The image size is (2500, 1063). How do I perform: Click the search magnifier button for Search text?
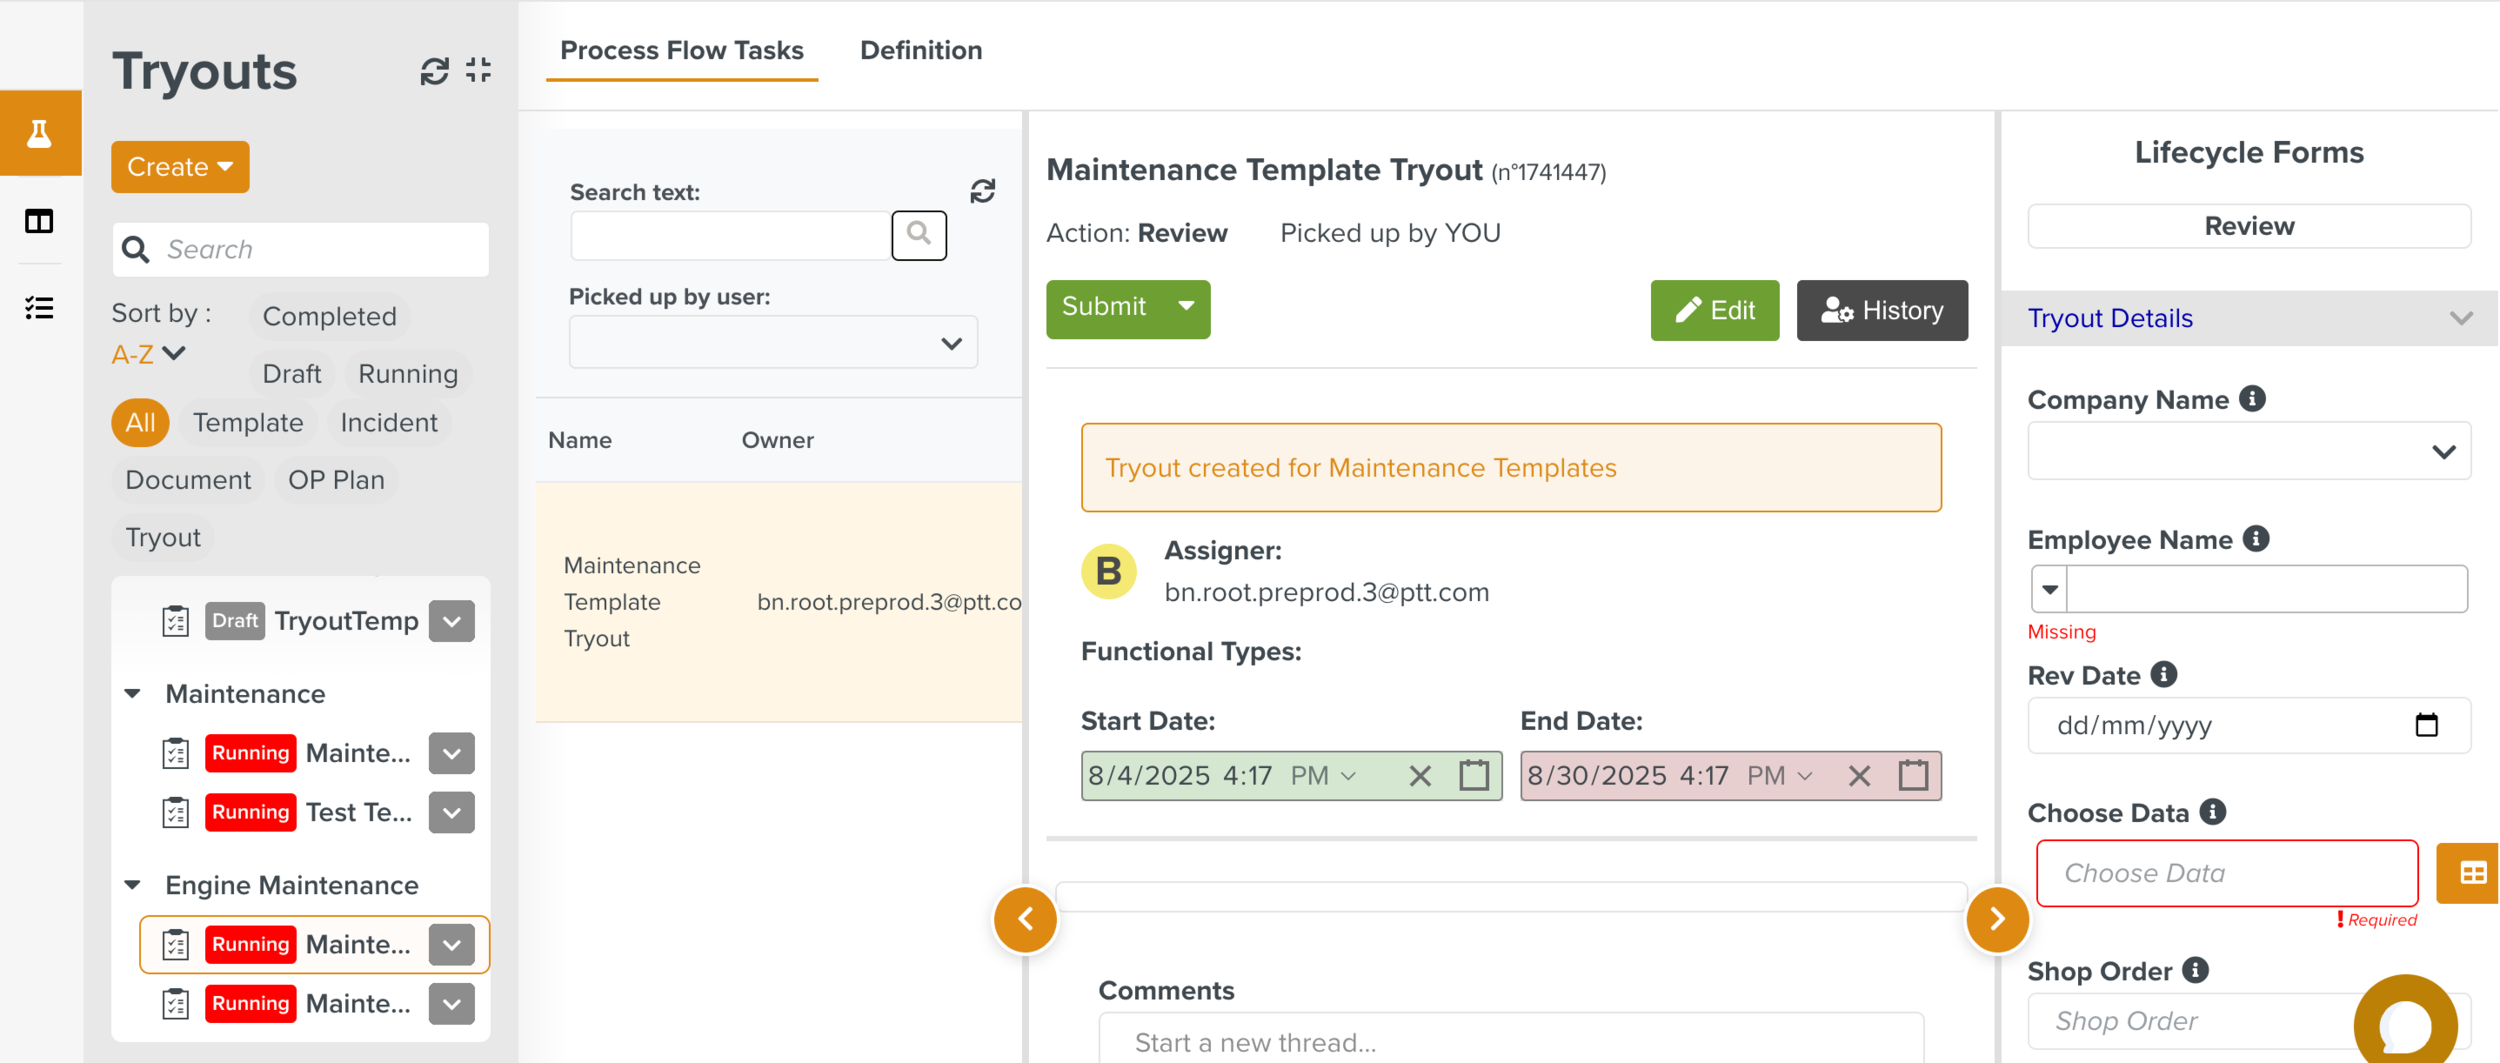pyautogui.click(x=918, y=235)
